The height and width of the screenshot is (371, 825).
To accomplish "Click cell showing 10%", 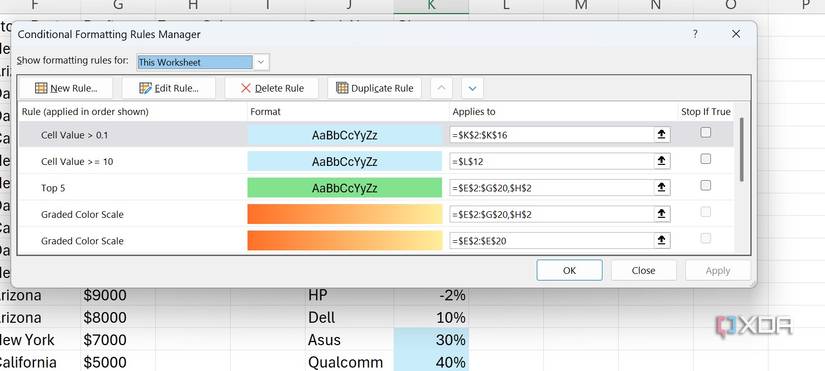I will pyautogui.click(x=431, y=317).
